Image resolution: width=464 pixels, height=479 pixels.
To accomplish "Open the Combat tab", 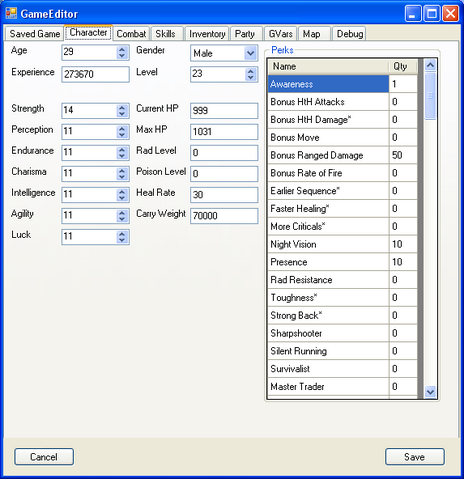I will coord(131,34).
